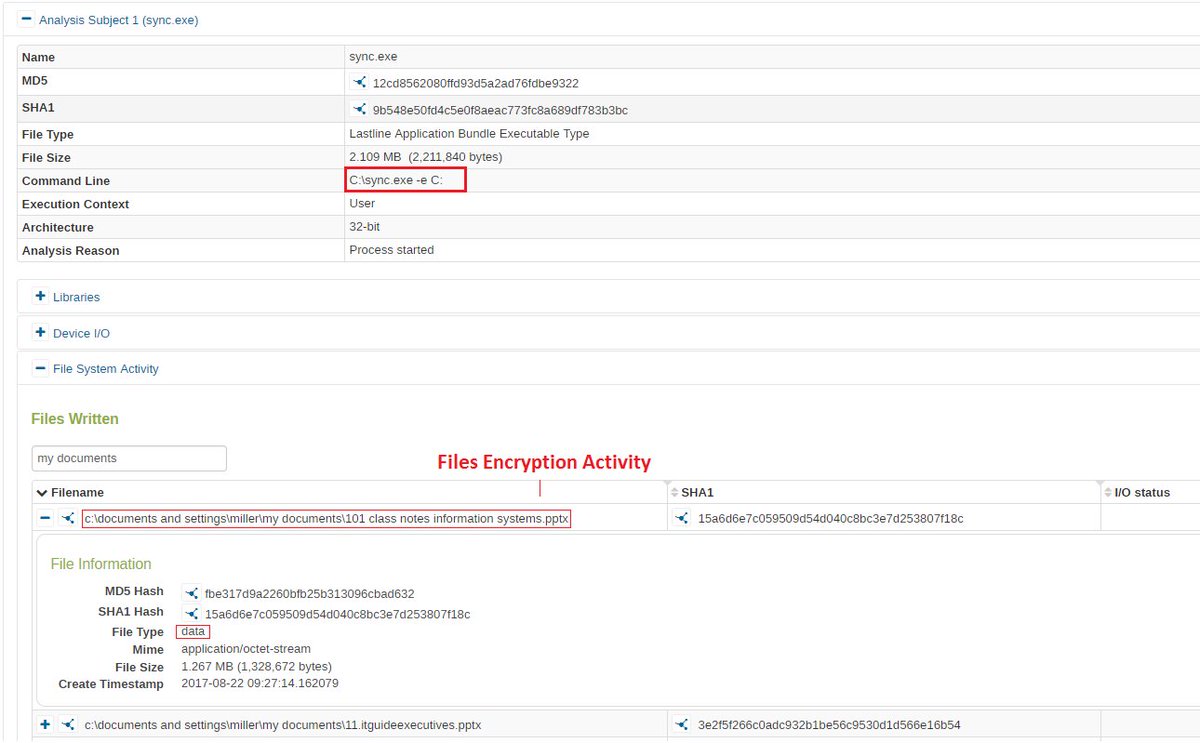Click pivot icon beside SHA1 3e2f5f266c0adc932b1be56c9530d1d566e16b54
Image resolution: width=1200 pixels, height=743 pixels.
click(682, 724)
